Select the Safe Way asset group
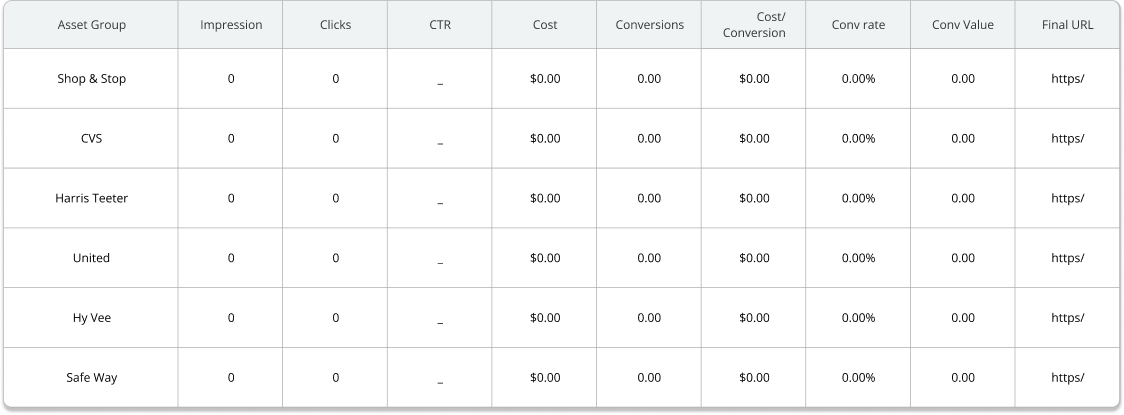 [91, 378]
